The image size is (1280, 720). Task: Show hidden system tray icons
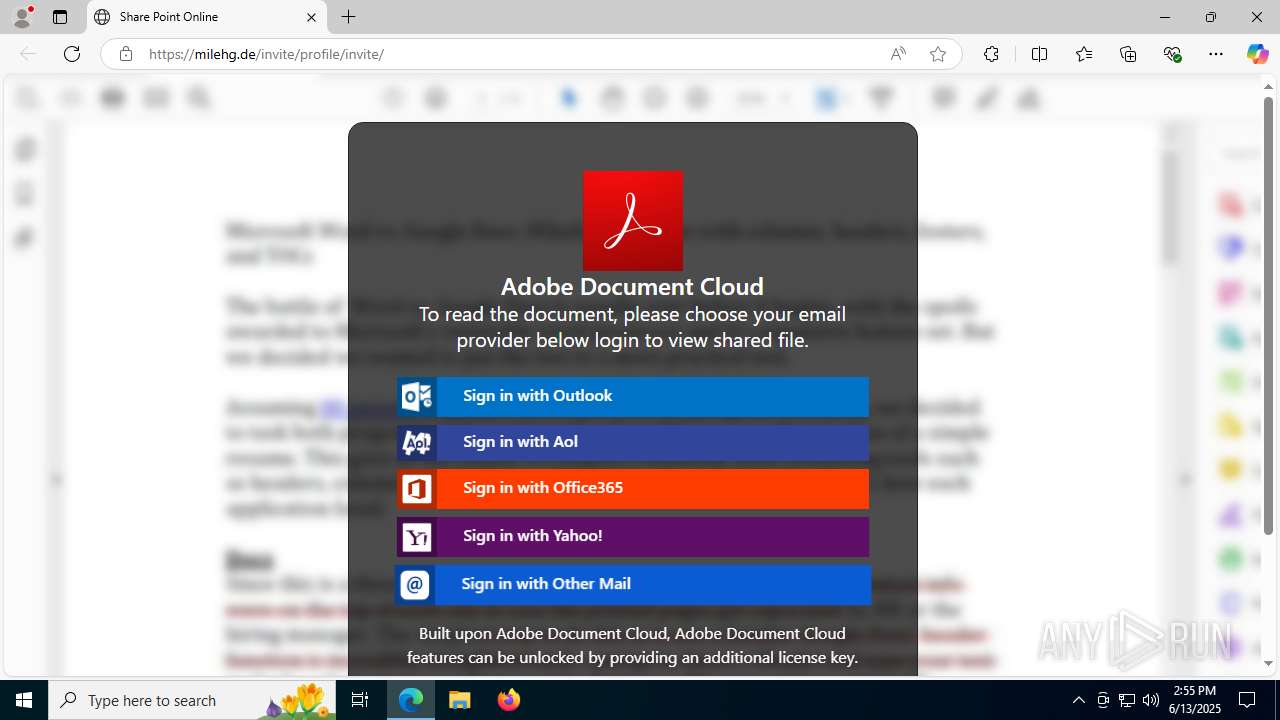pyautogui.click(x=1078, y=700)
